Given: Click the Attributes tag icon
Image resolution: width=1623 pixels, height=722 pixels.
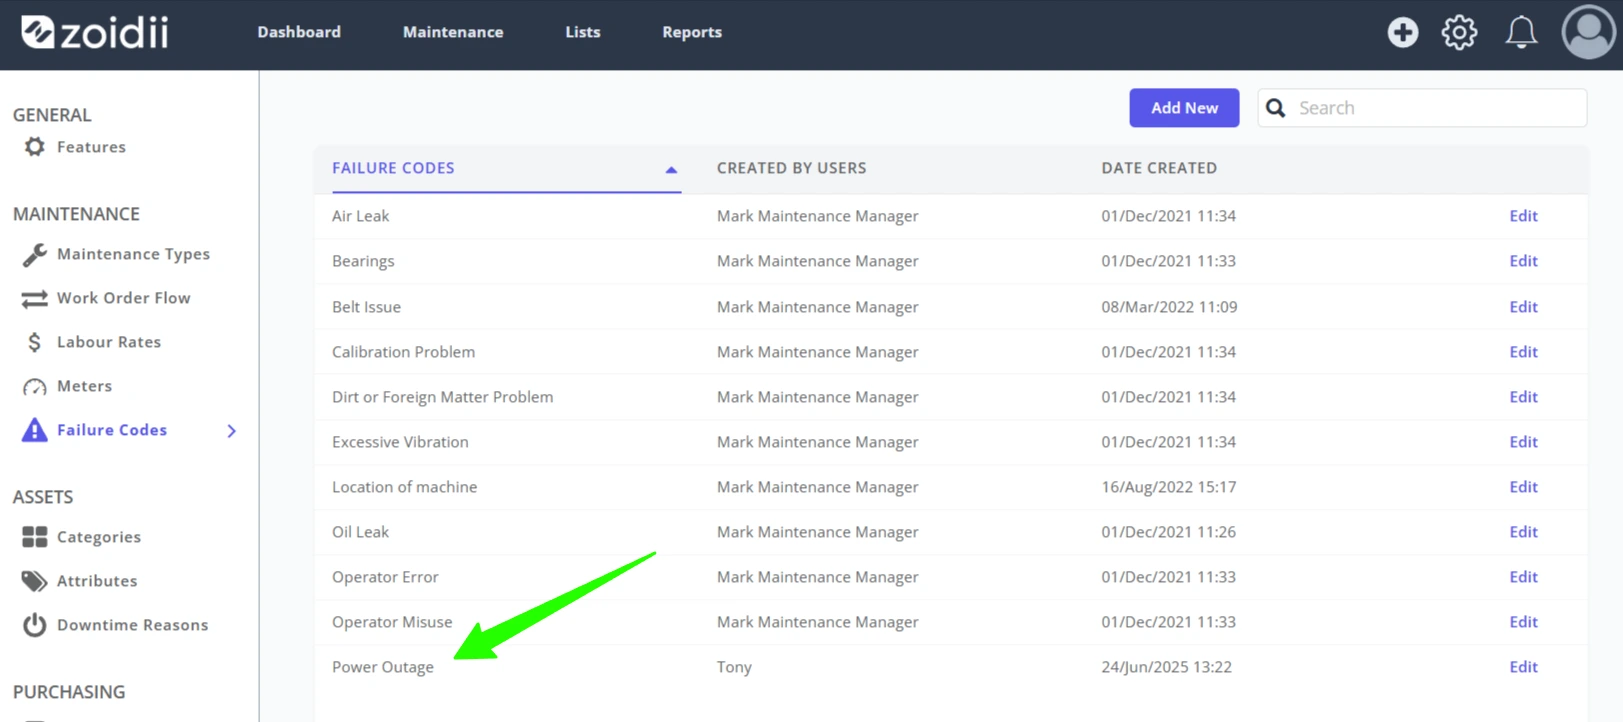Looking at the screenshot, I should [34, 581].
